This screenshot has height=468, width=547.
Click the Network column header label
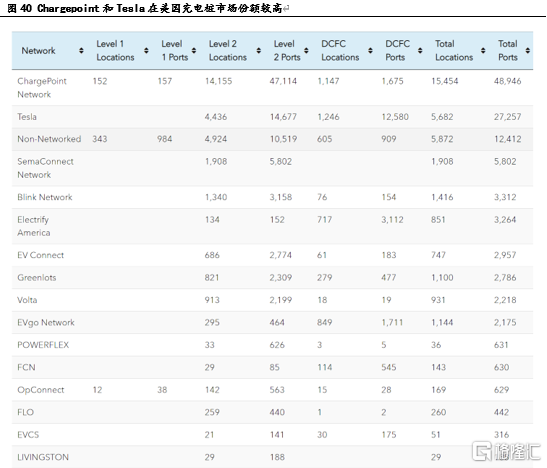coord(38,51)
